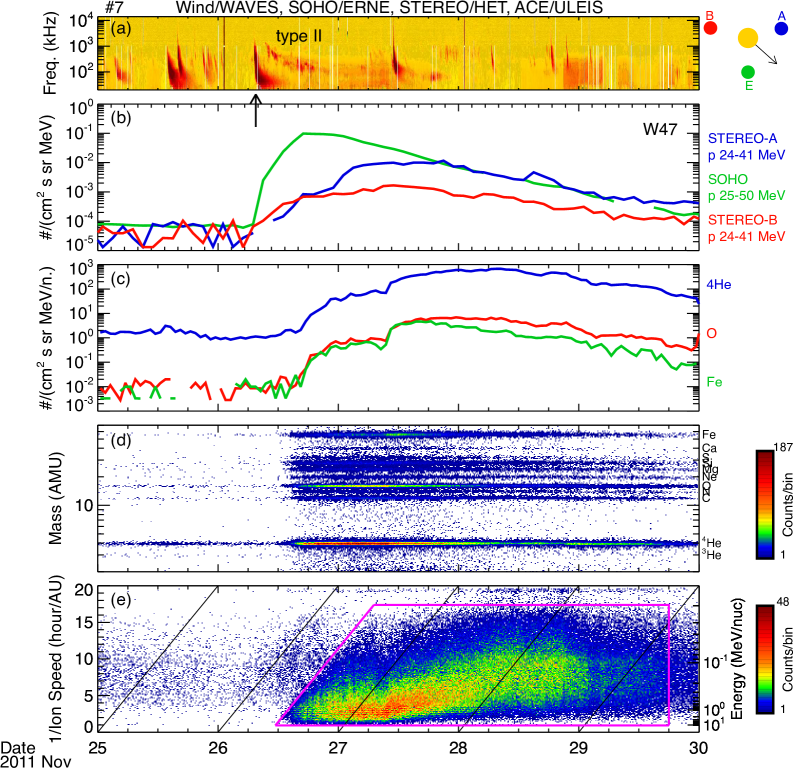Click the 20 tick label on panel (e) axis
The width and height of the screenshot is (793, 768).
pyautogui.click(x=84, y=590)
